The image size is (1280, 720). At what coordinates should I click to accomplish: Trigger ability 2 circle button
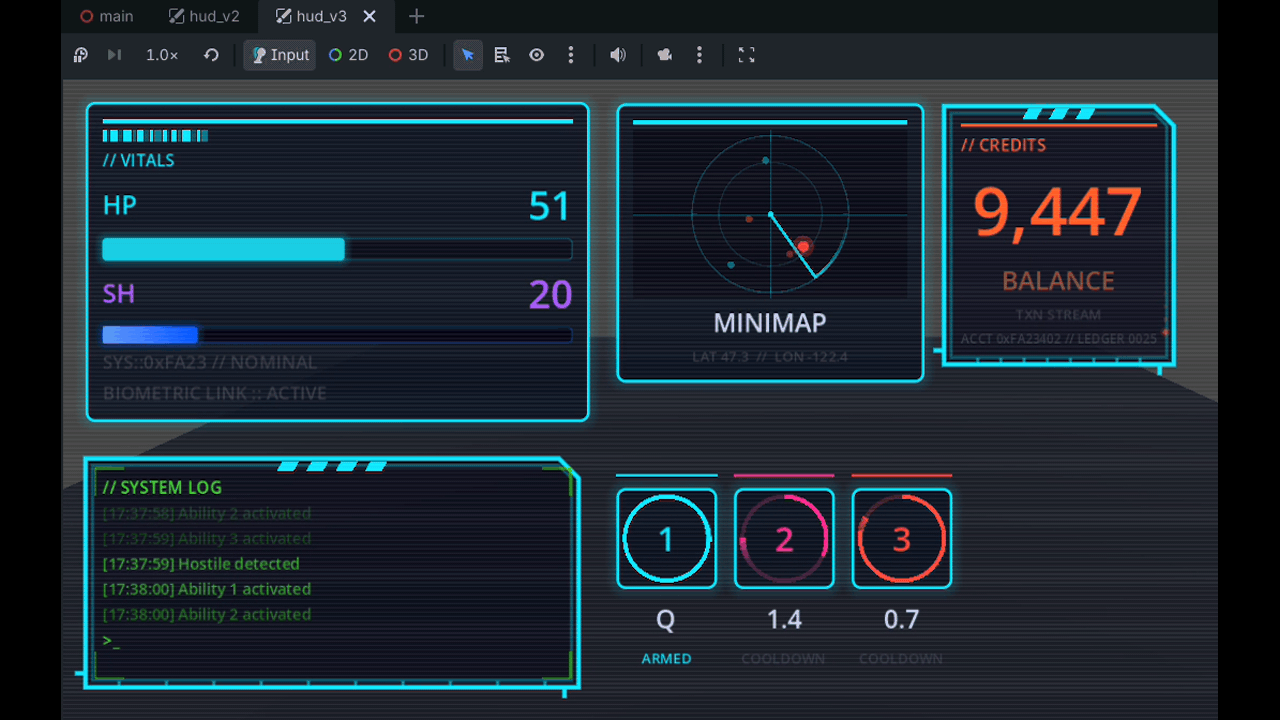tap(784, 538)
